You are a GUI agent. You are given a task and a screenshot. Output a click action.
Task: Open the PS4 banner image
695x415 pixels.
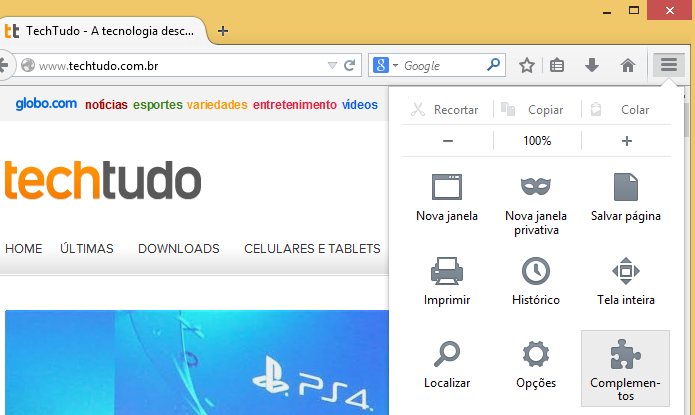(x=197, y=363)
